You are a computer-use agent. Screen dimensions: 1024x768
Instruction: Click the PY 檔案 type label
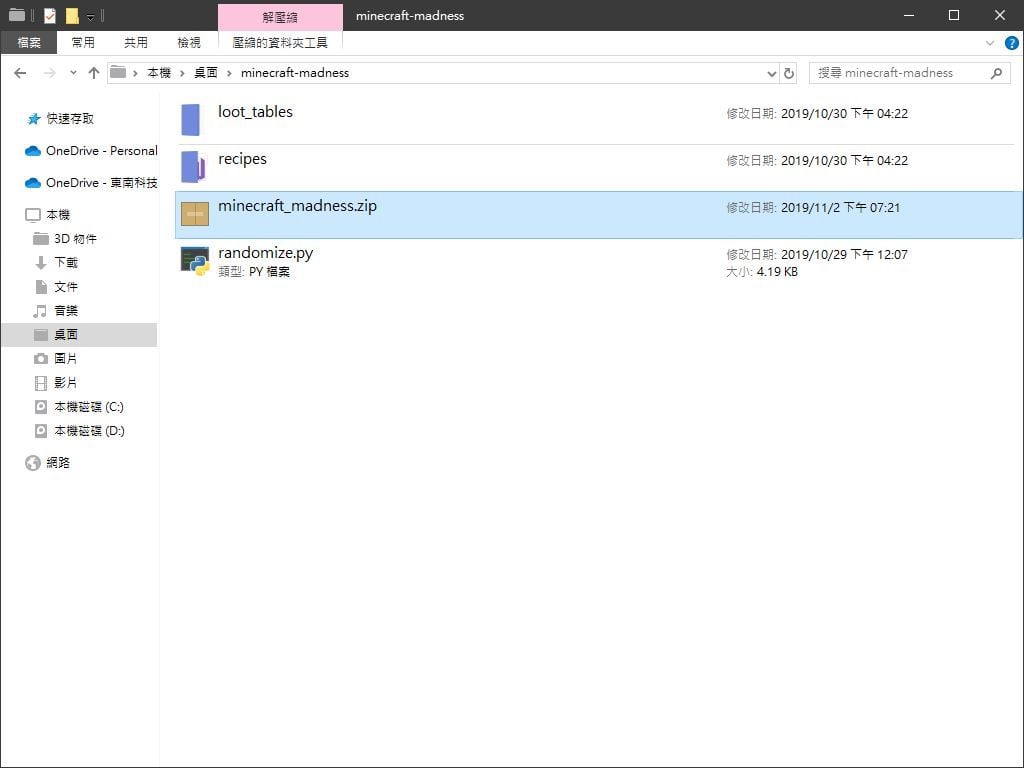pyautogui.click(x=269, y=272)
